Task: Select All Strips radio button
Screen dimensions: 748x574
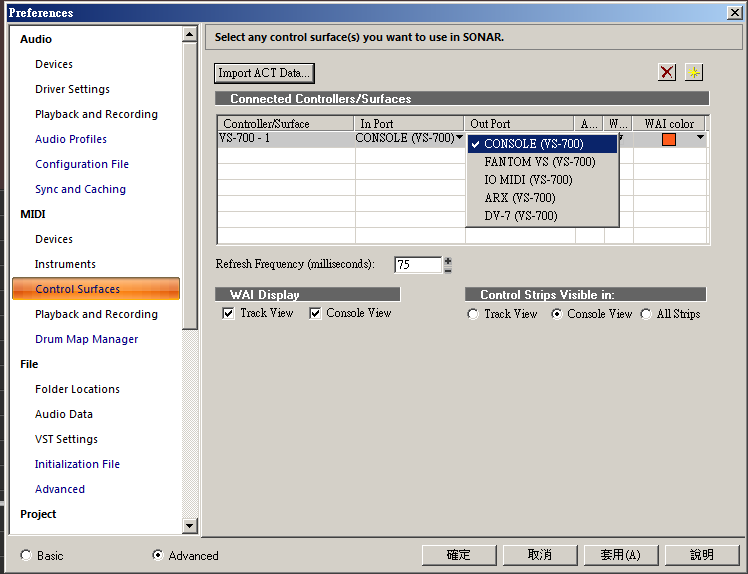Action: click(646, 314)
